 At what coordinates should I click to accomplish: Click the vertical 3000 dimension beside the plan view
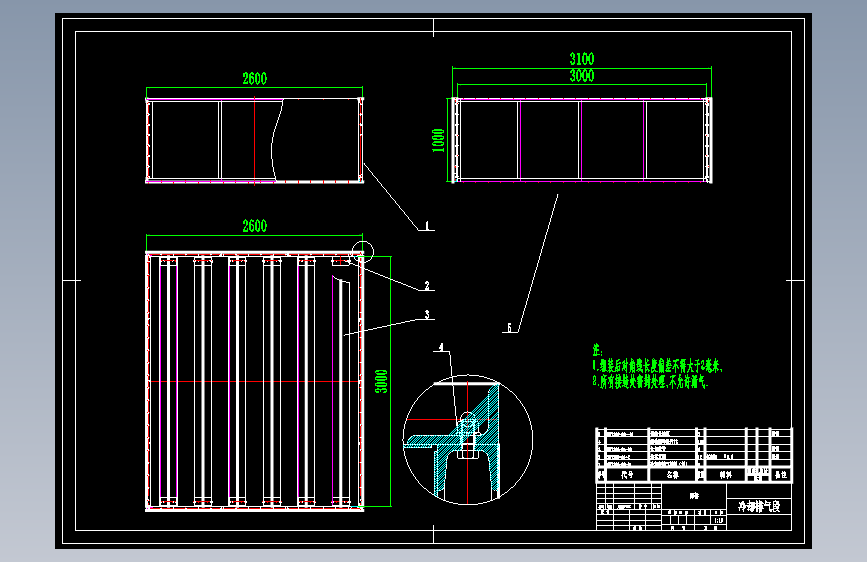[382, 382]
